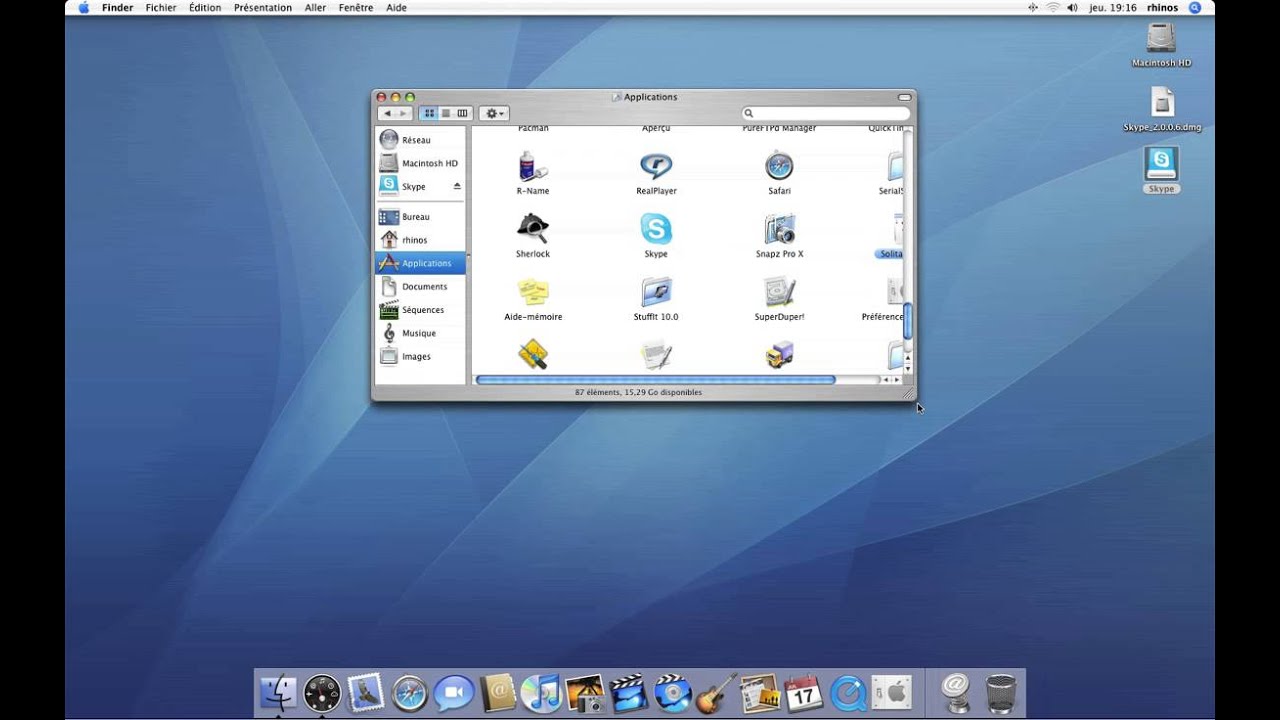Screen dimensions: 1280x720
Task: Switch Finder to list view
Action: [446, 113]
